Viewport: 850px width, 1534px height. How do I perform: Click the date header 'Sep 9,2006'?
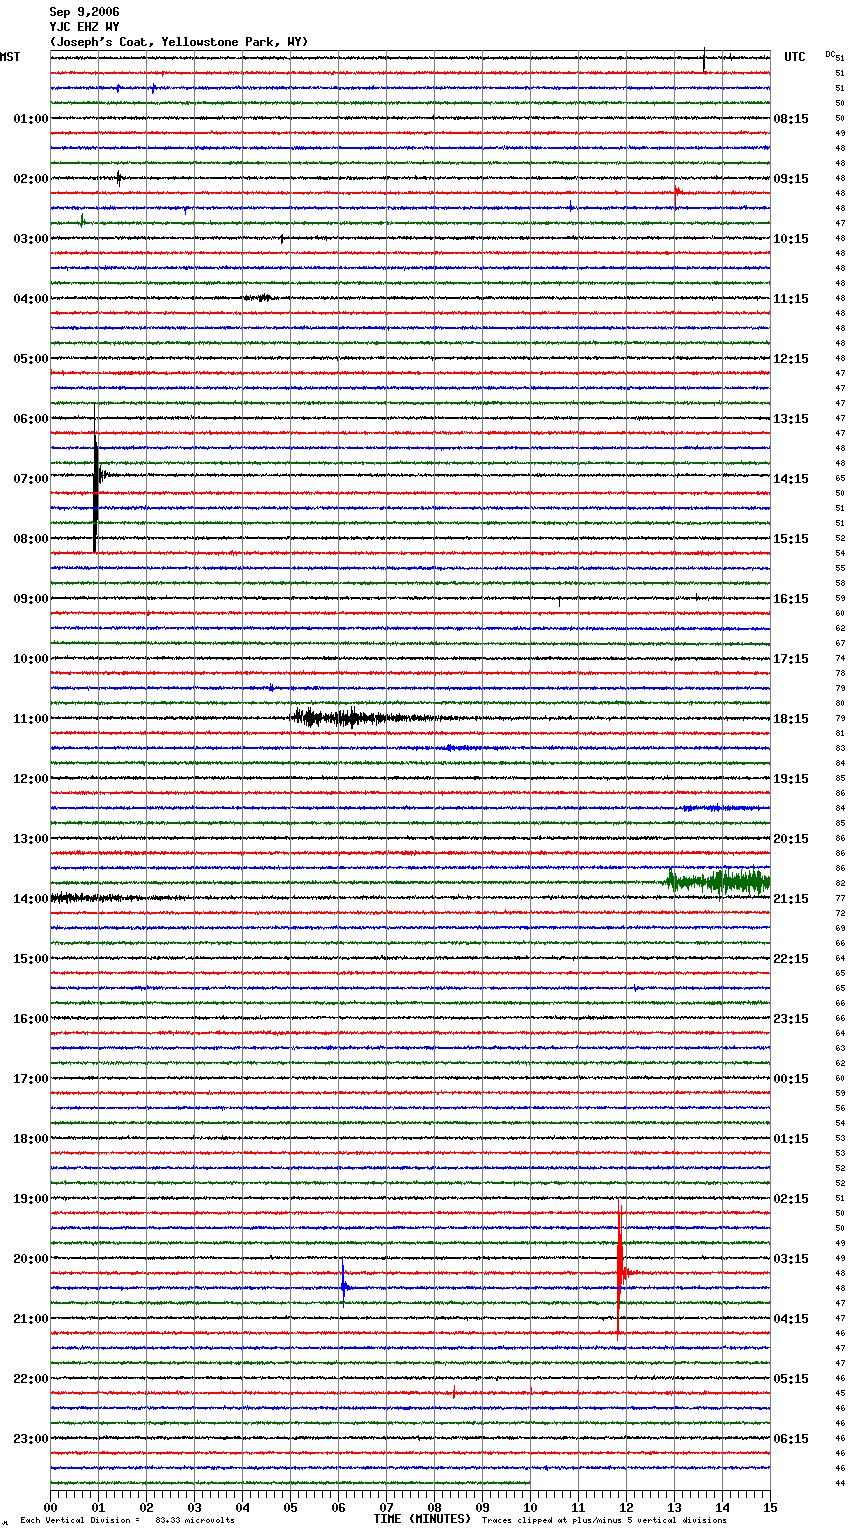click(84, 12)
